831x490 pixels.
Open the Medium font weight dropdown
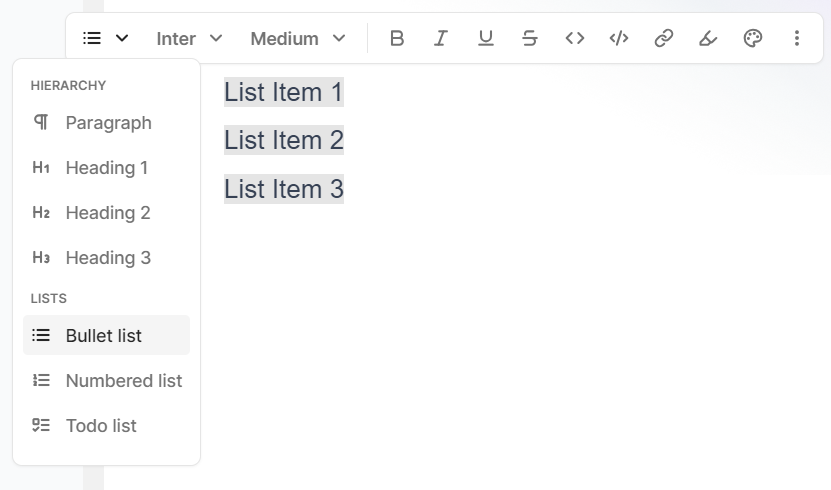pos(297,38)
